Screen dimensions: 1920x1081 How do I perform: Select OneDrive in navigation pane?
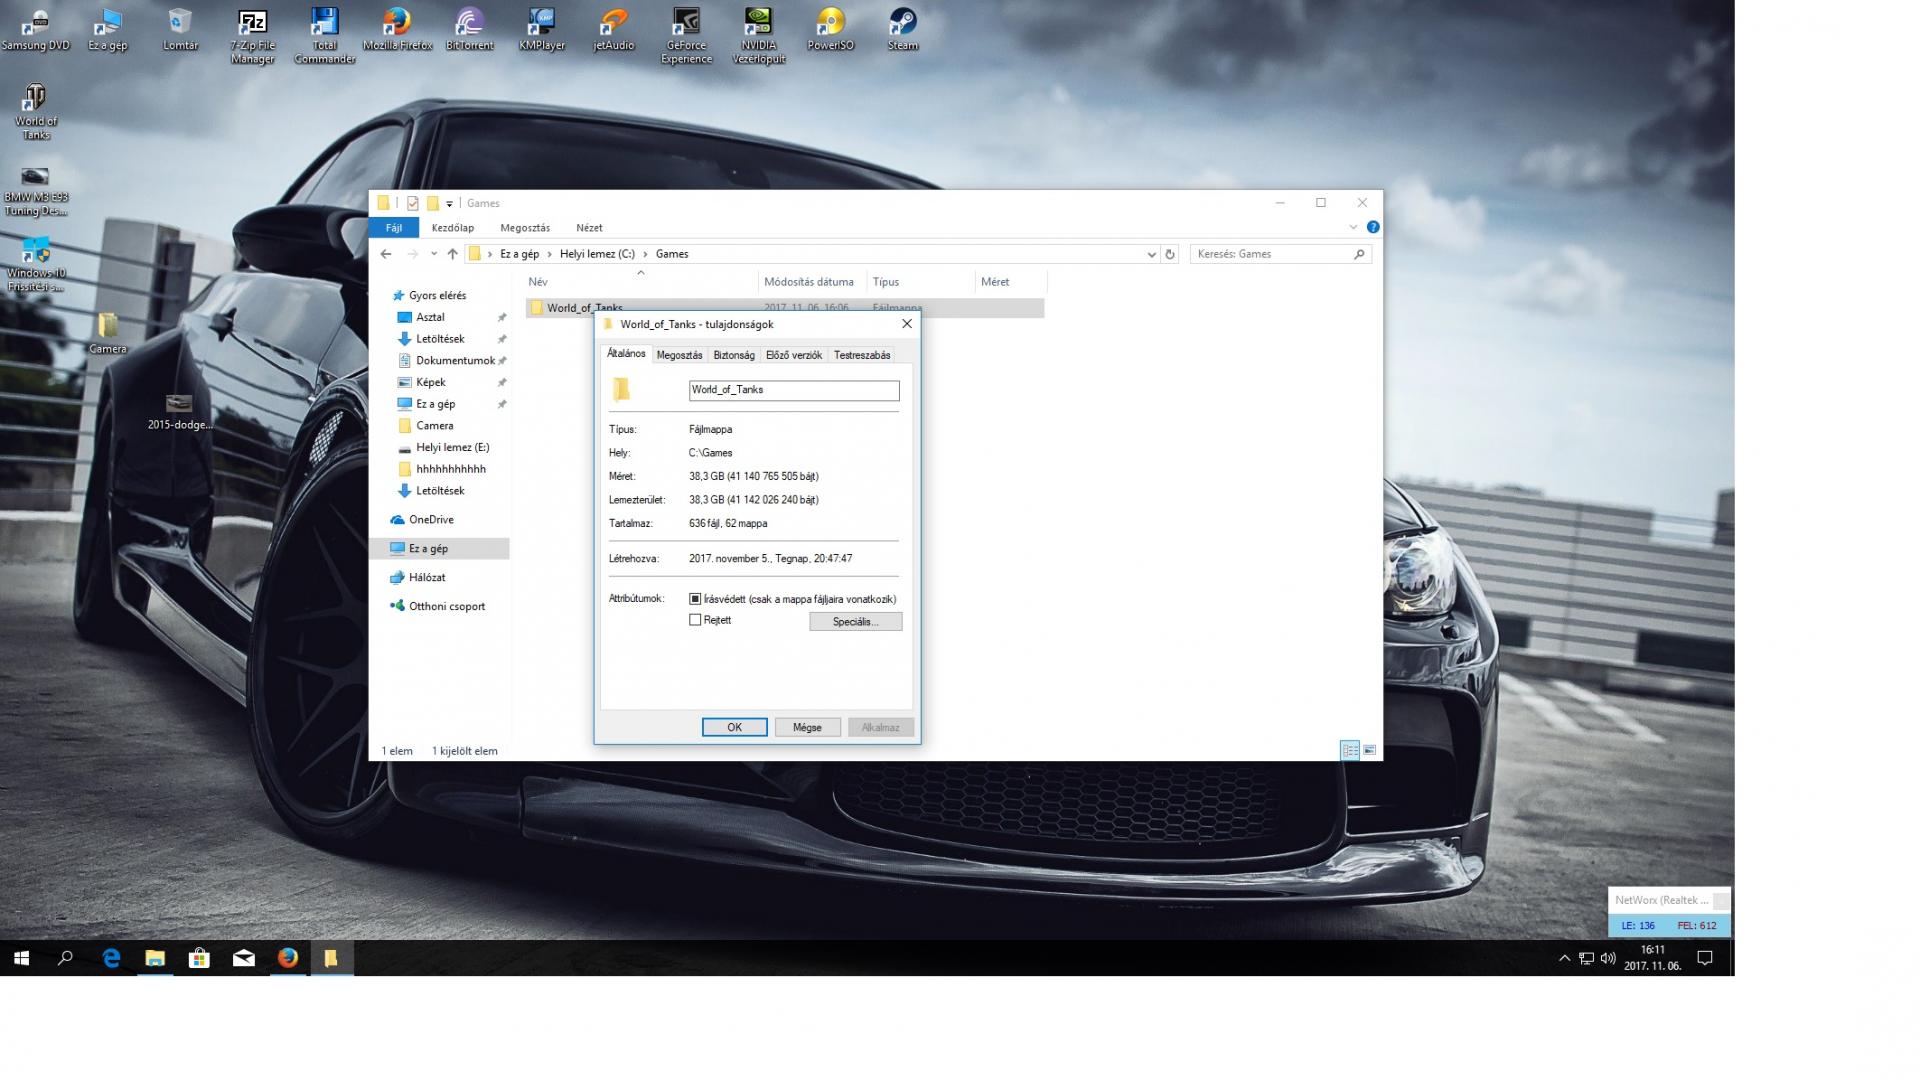click(430, 519)
